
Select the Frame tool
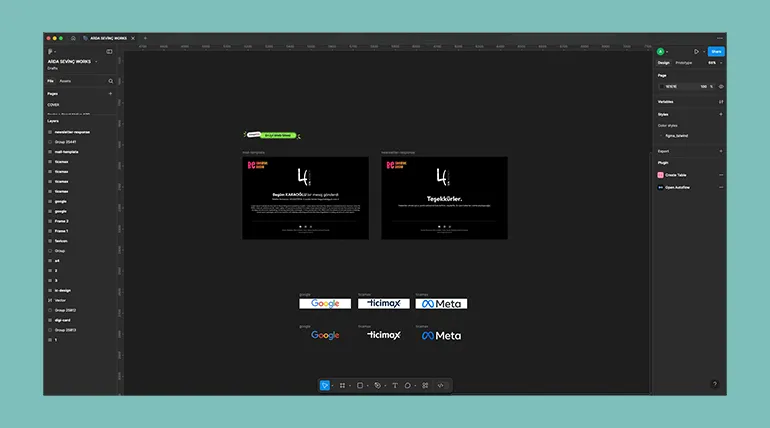[x=342, y=385]
